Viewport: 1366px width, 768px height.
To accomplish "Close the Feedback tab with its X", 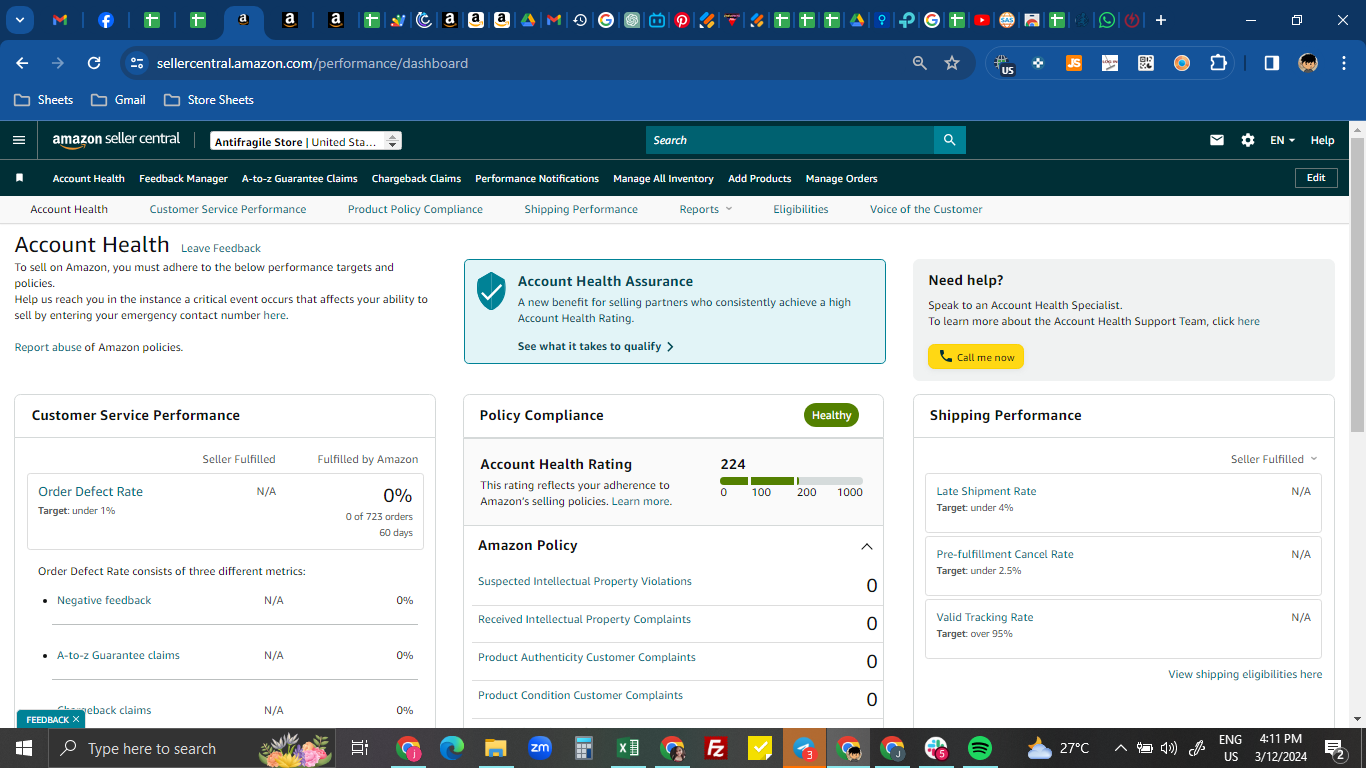I will 76,719.
